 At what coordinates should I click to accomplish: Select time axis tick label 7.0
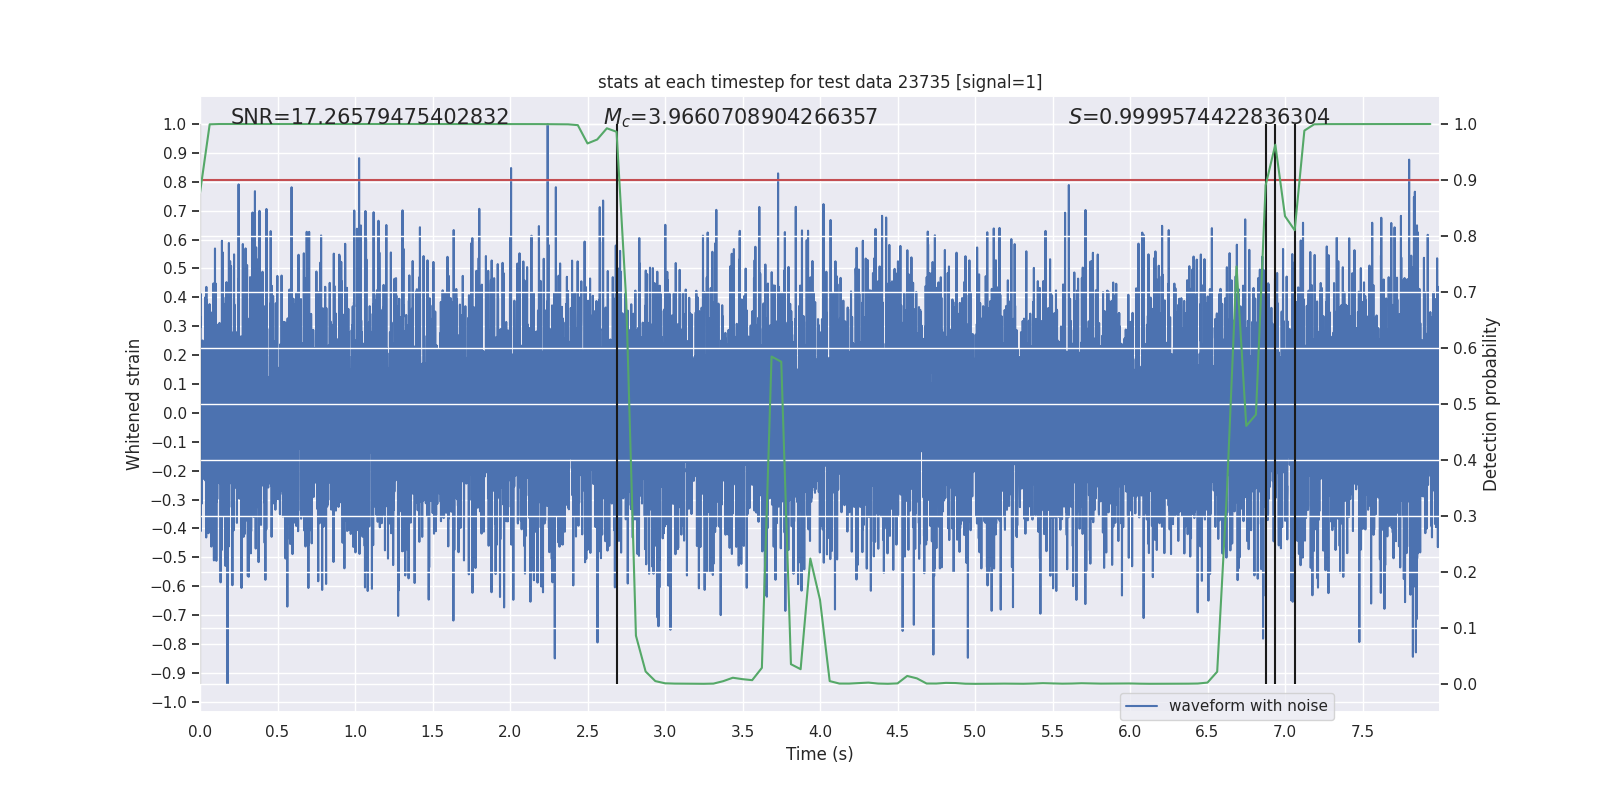pyautogui.click(x=1285, y=731)
